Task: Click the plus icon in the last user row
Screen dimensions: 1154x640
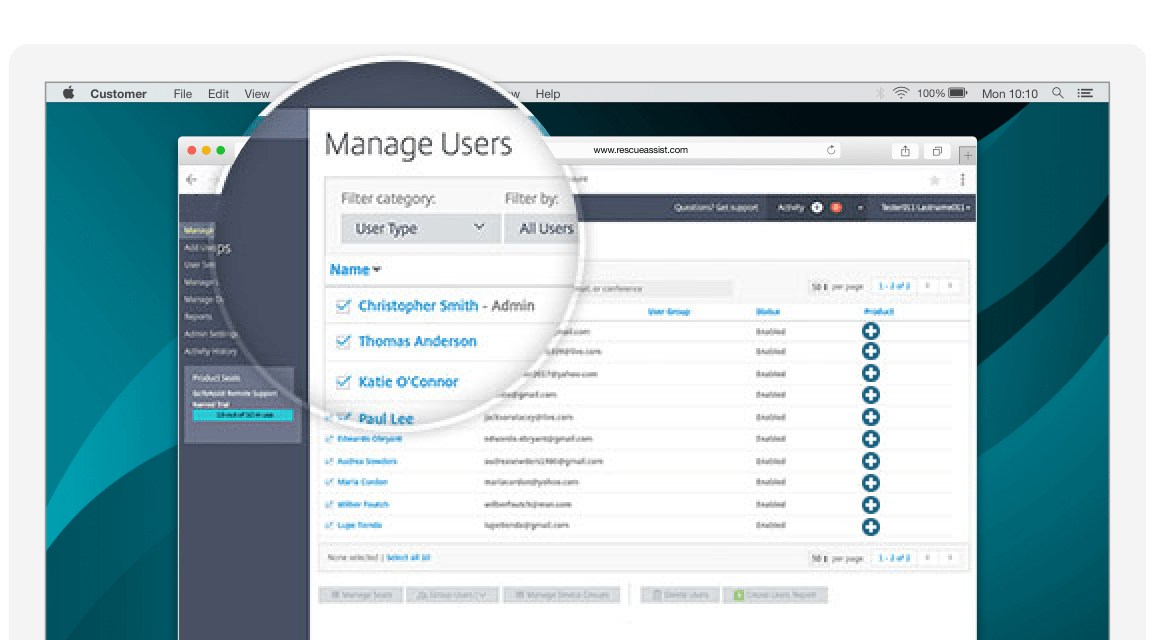Action: 870,526
